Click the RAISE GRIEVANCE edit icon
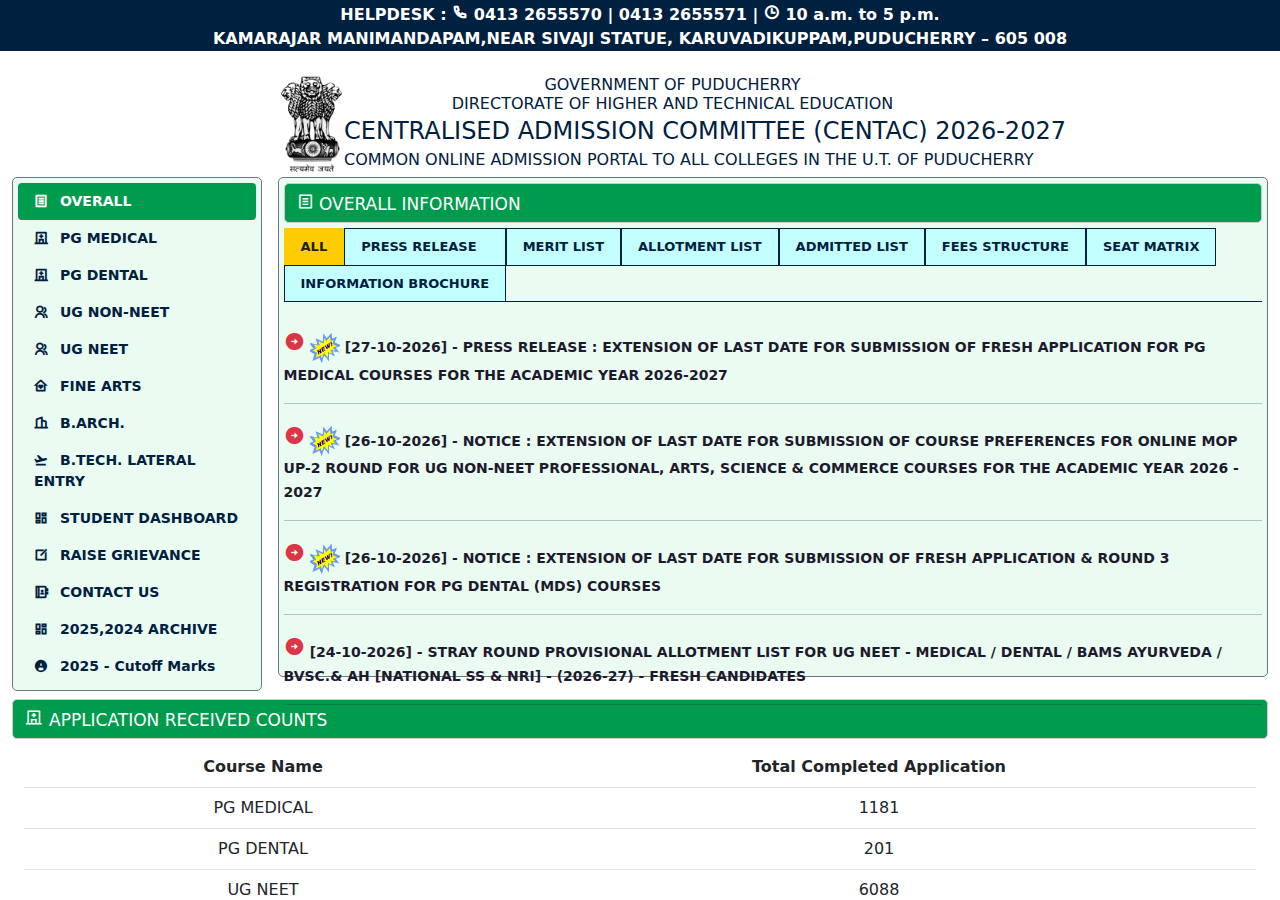The width and height of the screenshot is (1280, 900). point(41,555)
